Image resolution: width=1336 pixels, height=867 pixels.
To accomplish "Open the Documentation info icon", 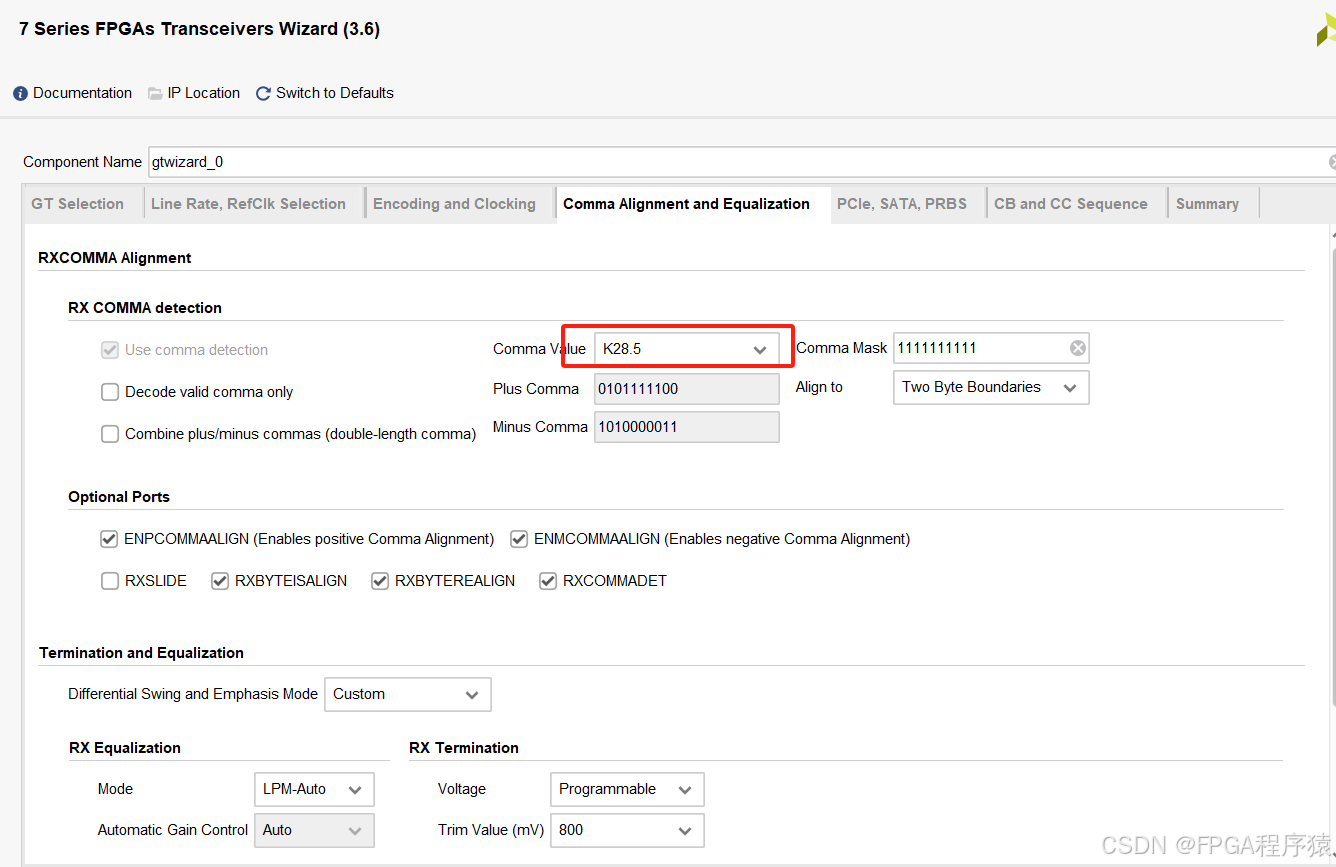I will click(x=20, y=93).
